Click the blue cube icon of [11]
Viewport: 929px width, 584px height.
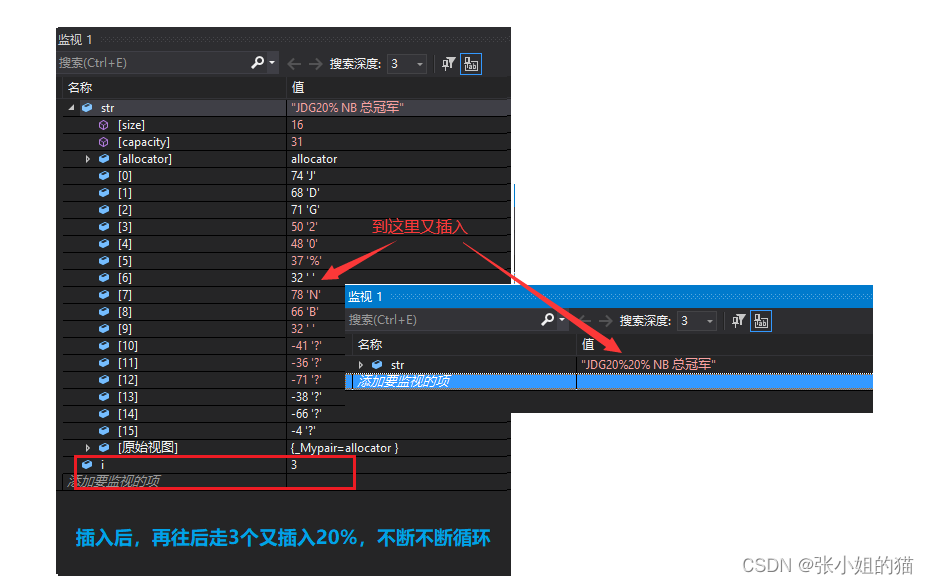click(104, 362)
